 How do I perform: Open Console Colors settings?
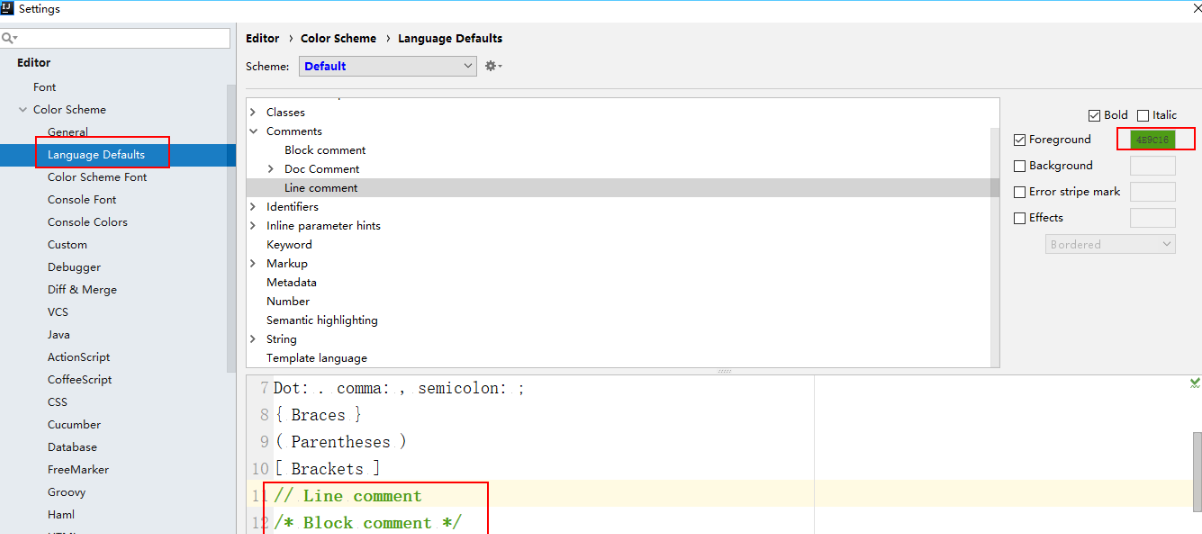[x=88, y=222]
